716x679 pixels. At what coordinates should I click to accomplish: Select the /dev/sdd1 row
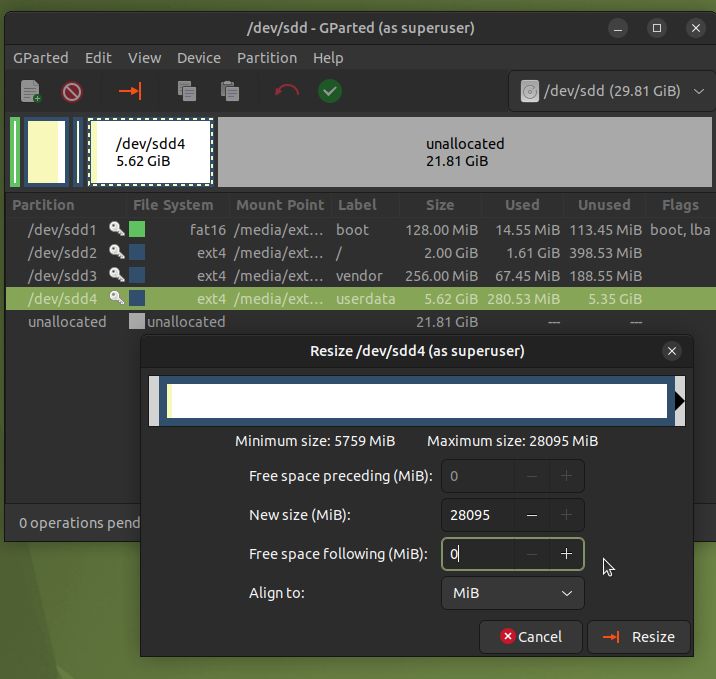pos(361,229)
